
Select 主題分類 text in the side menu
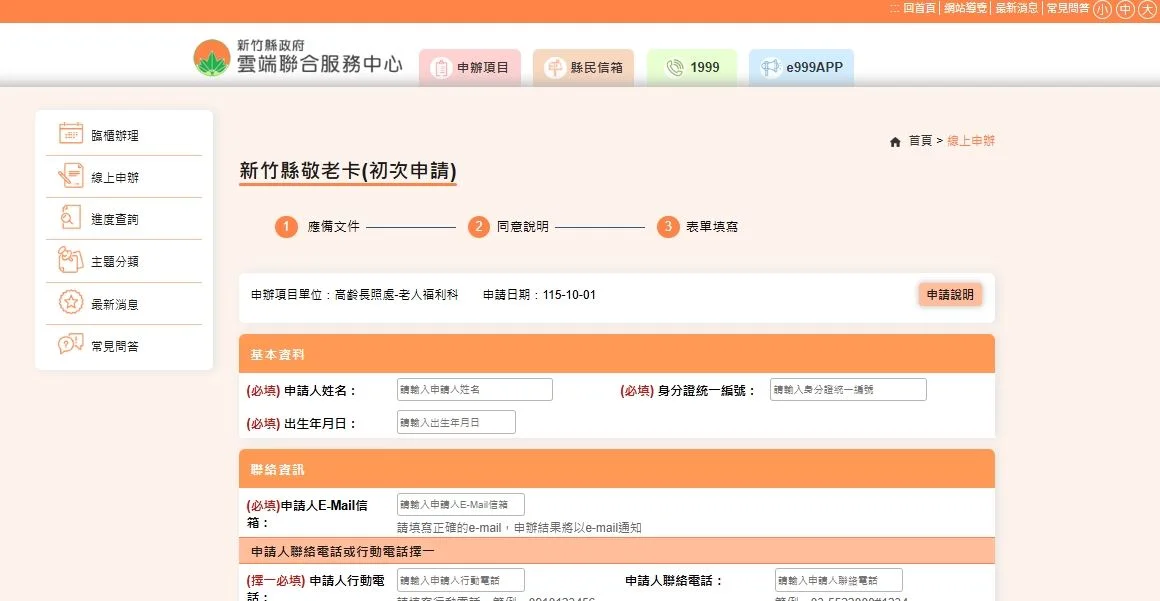115,261
